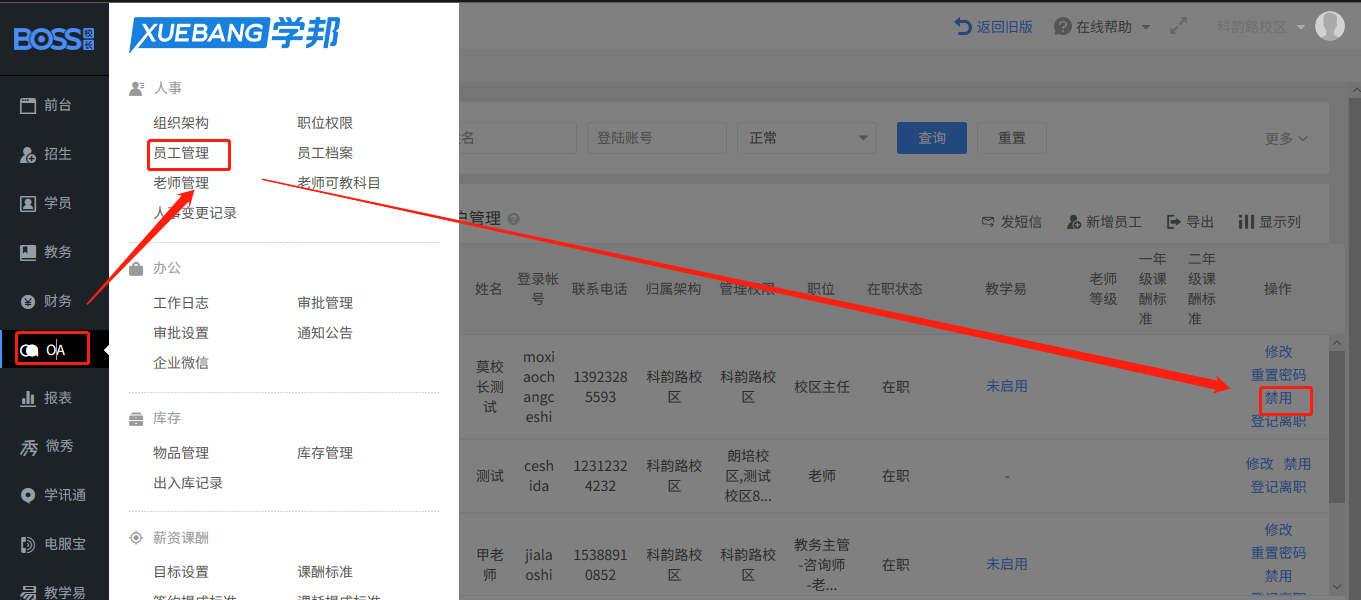
Task: Click the fullscreen expand icon
Action: [1179, 27]
